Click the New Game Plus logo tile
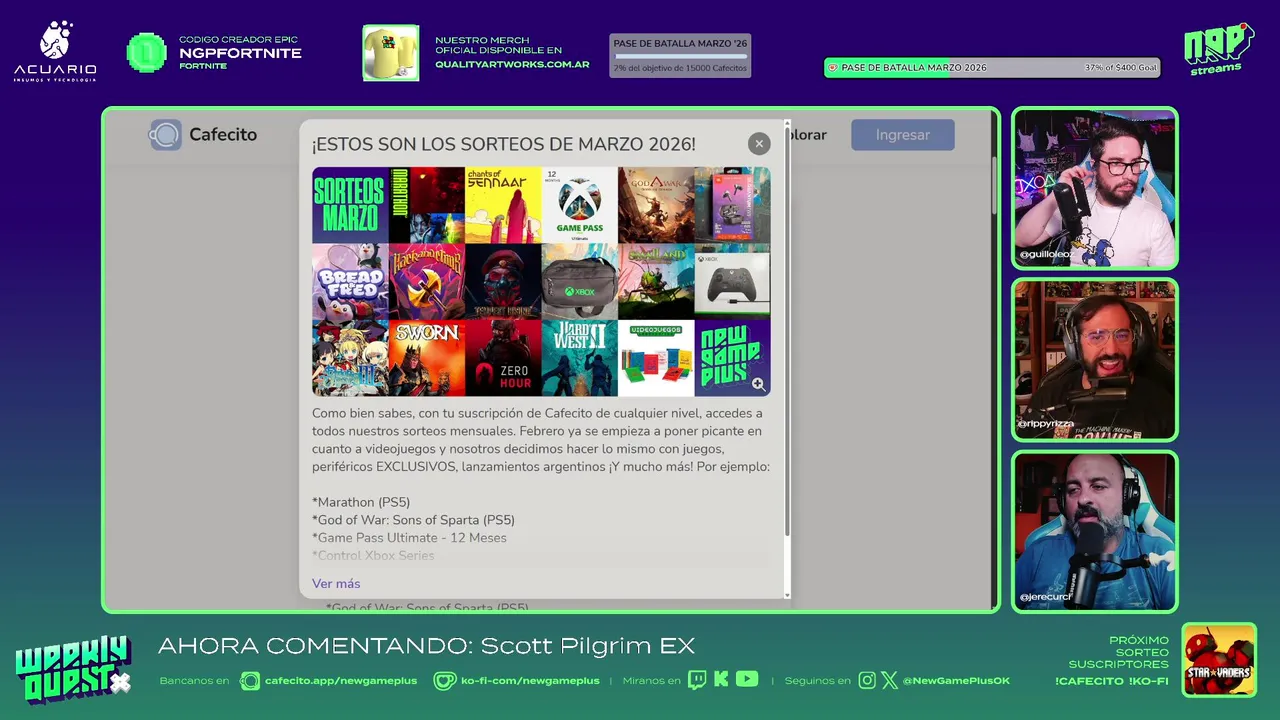 732,358
